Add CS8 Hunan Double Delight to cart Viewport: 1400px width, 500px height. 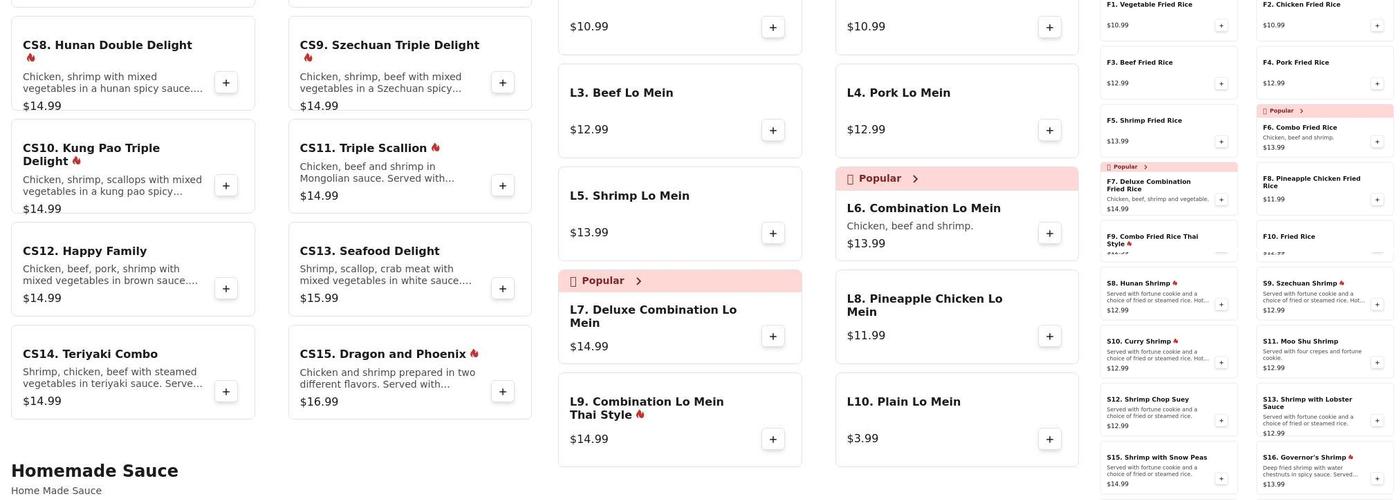(226, 83)
